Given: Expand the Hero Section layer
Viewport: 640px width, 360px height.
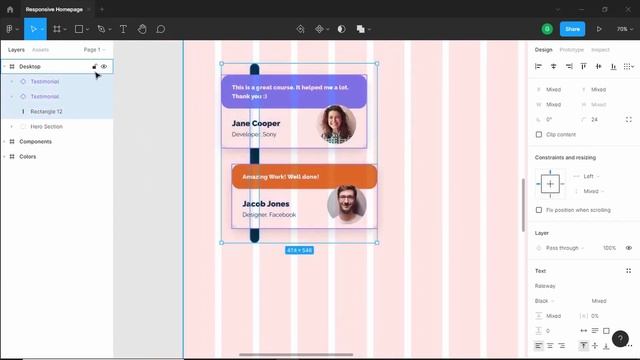Looking at the screenshot, I should click(11, 127).
